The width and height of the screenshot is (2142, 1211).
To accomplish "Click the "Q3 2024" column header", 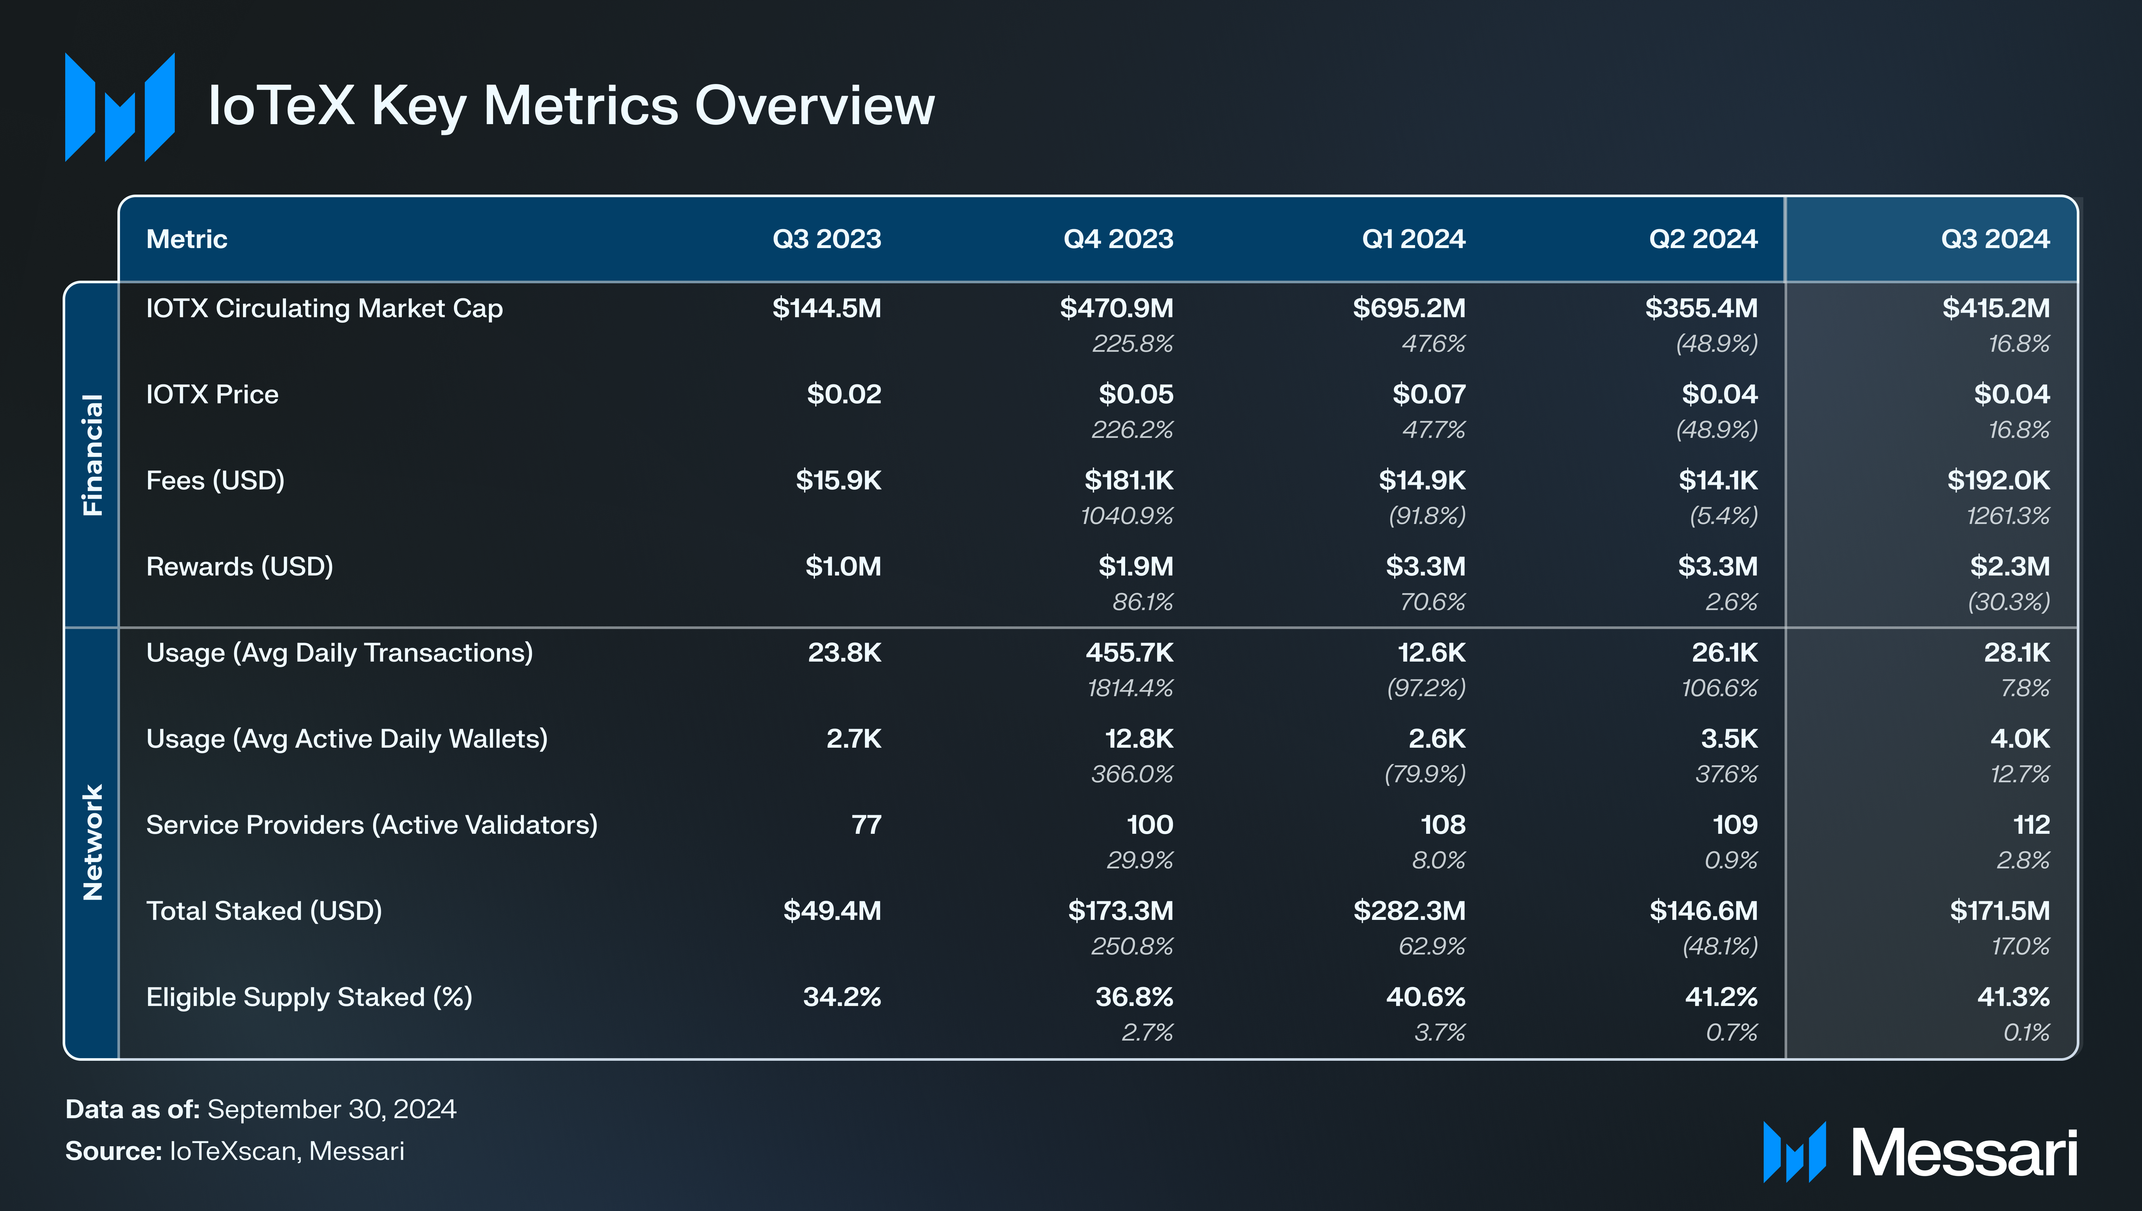I will [x=1995, y=239].
